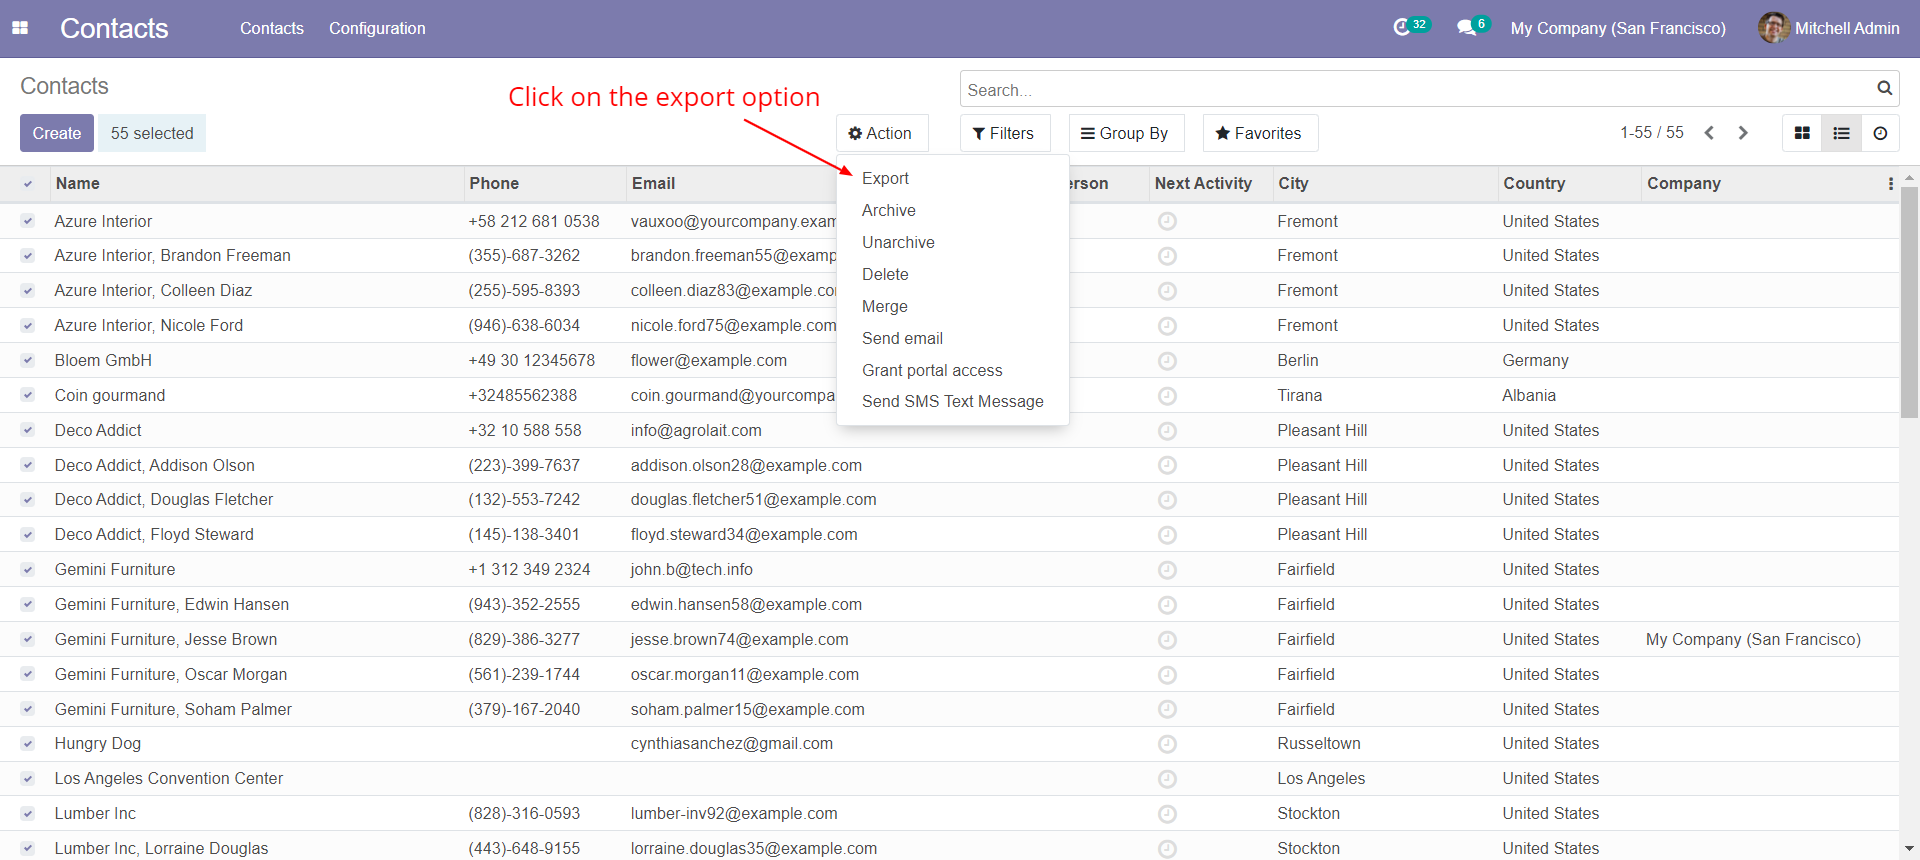Image resolution: width=1920 pixels, height=860 pixels.
Task: Deselect the Bloem GmbH row checkbox
Action: pos(28,361)
